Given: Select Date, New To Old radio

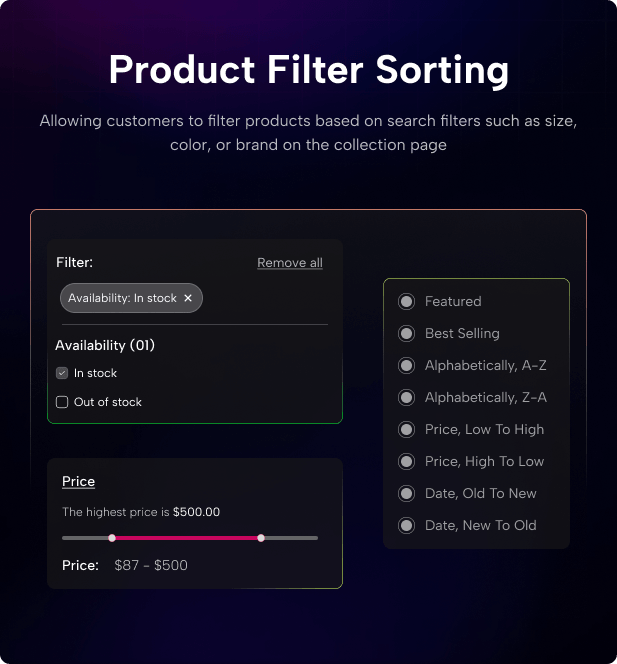Looking at the screenshot, I should tap(406, 526).
